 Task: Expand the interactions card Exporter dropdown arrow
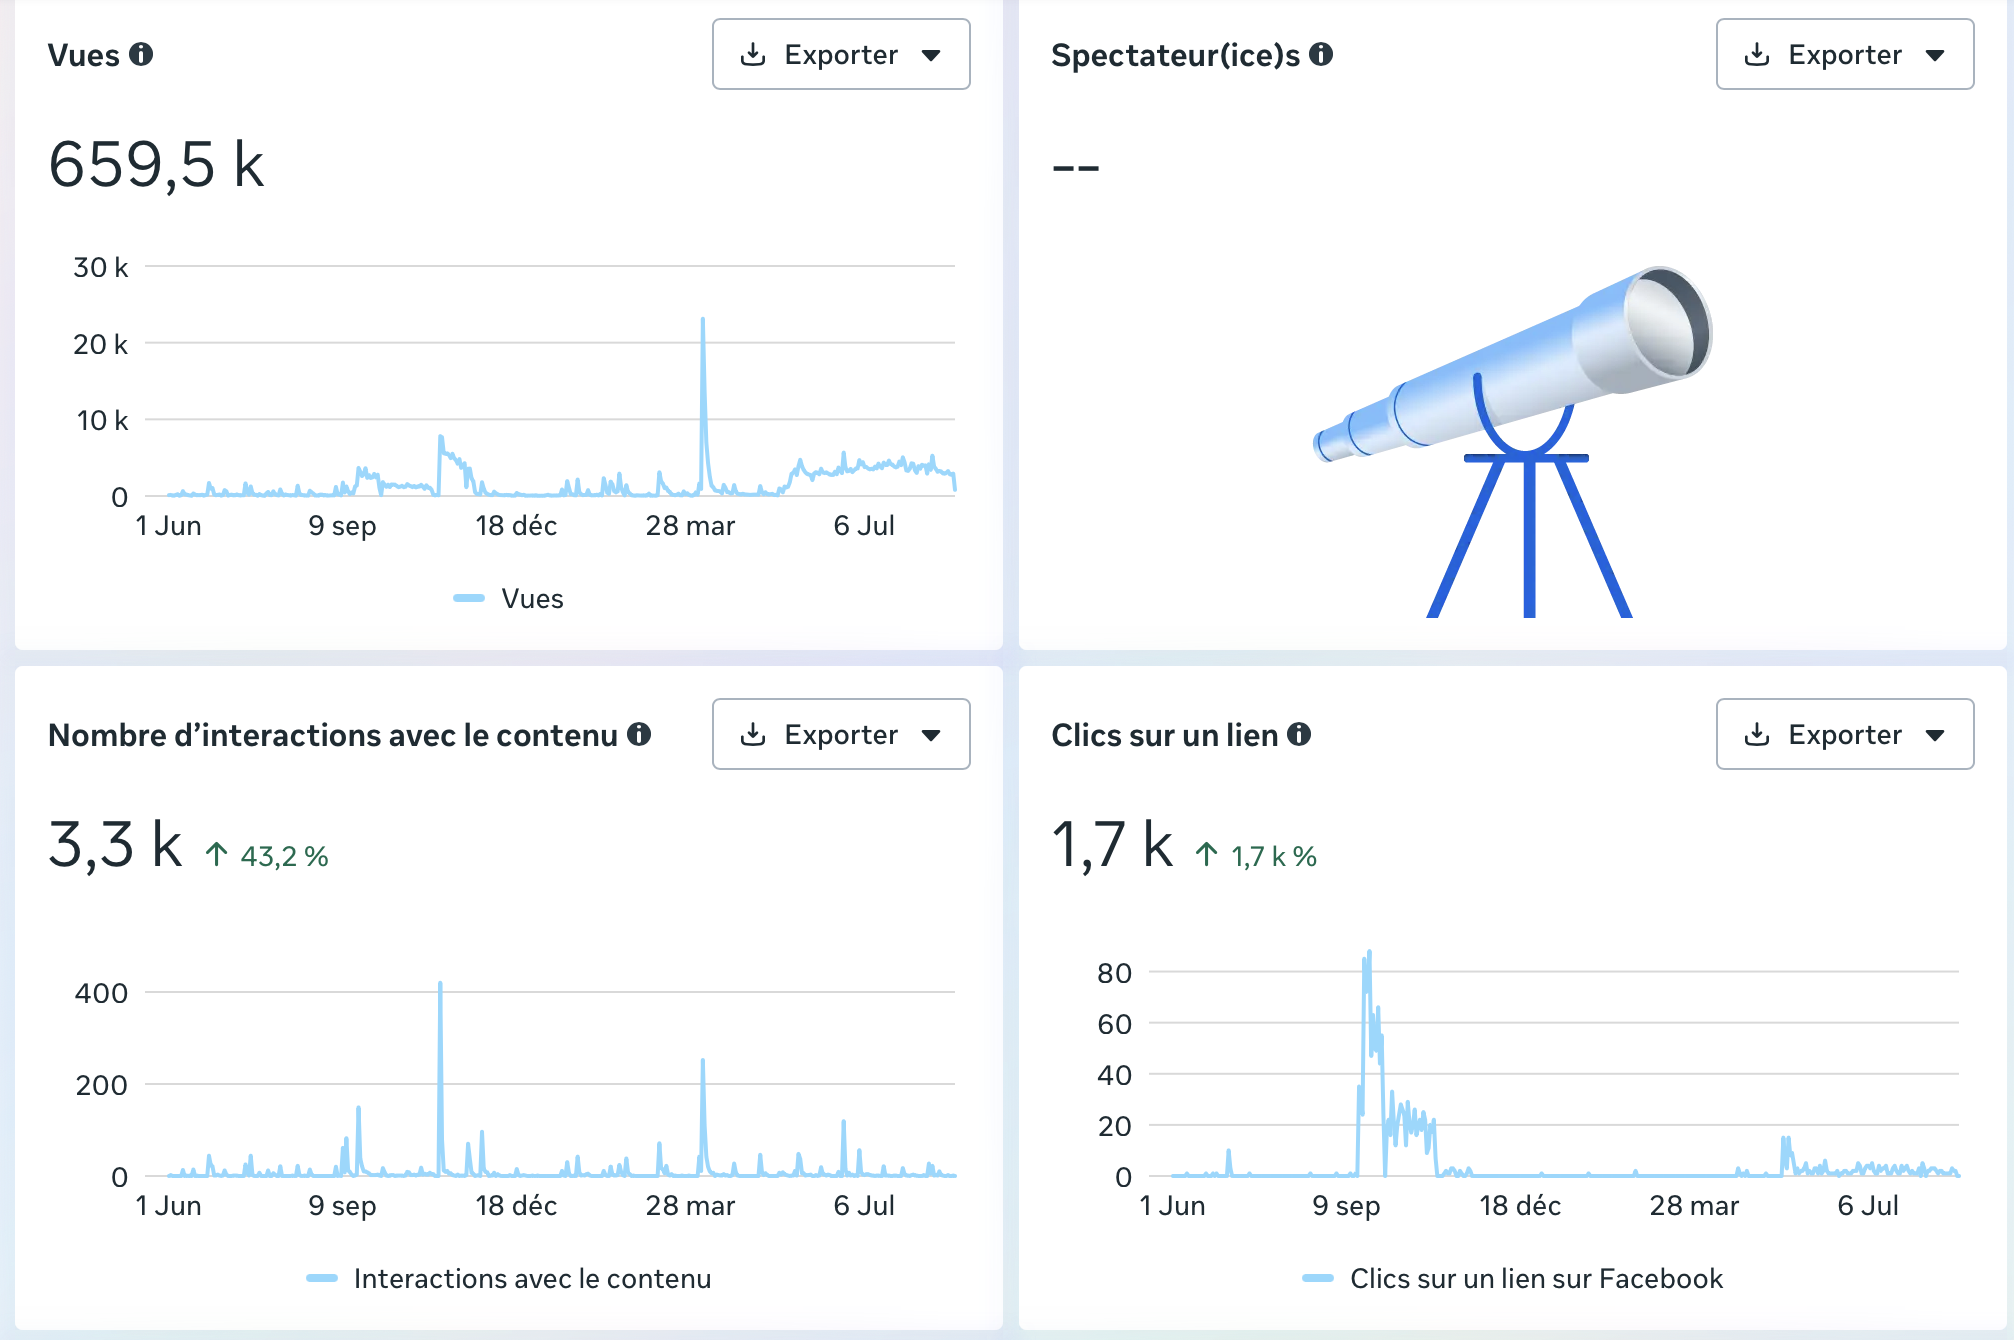[931, 735]
